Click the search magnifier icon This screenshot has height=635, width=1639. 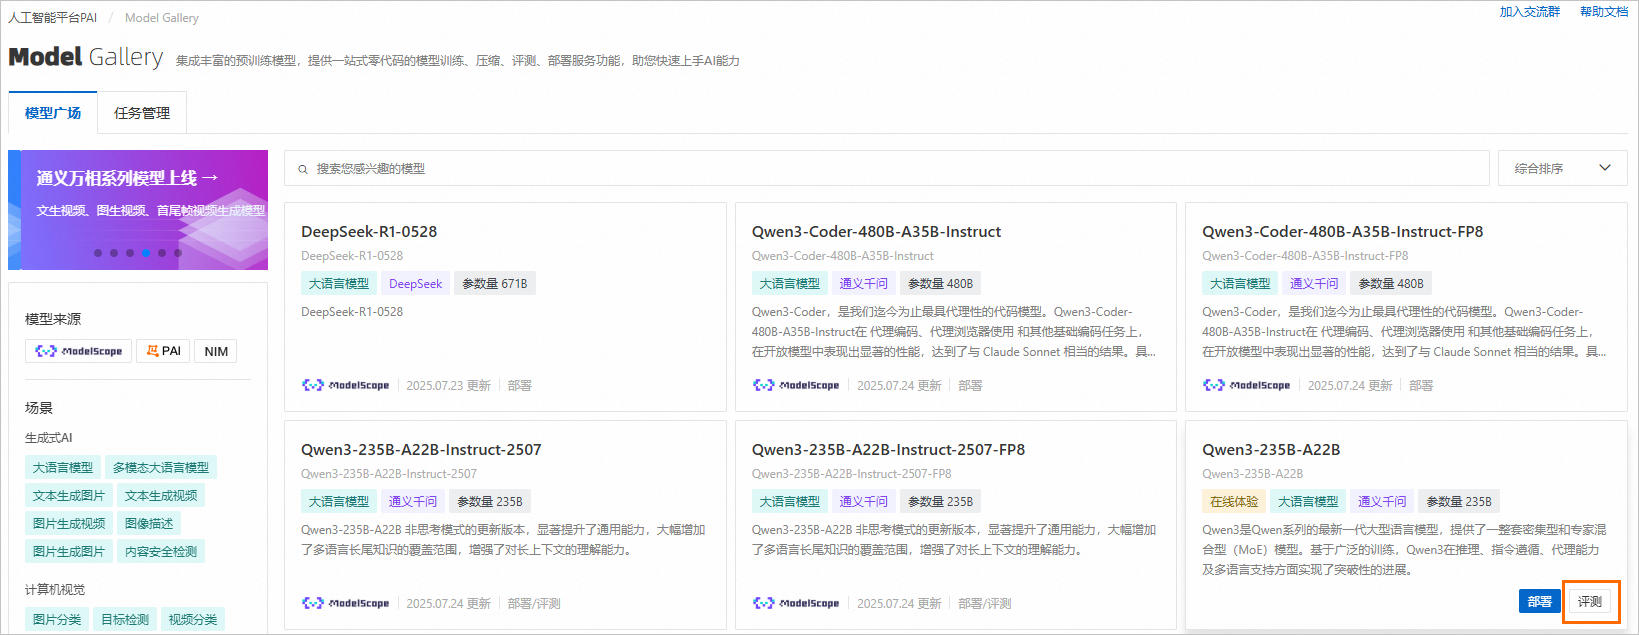302,169
